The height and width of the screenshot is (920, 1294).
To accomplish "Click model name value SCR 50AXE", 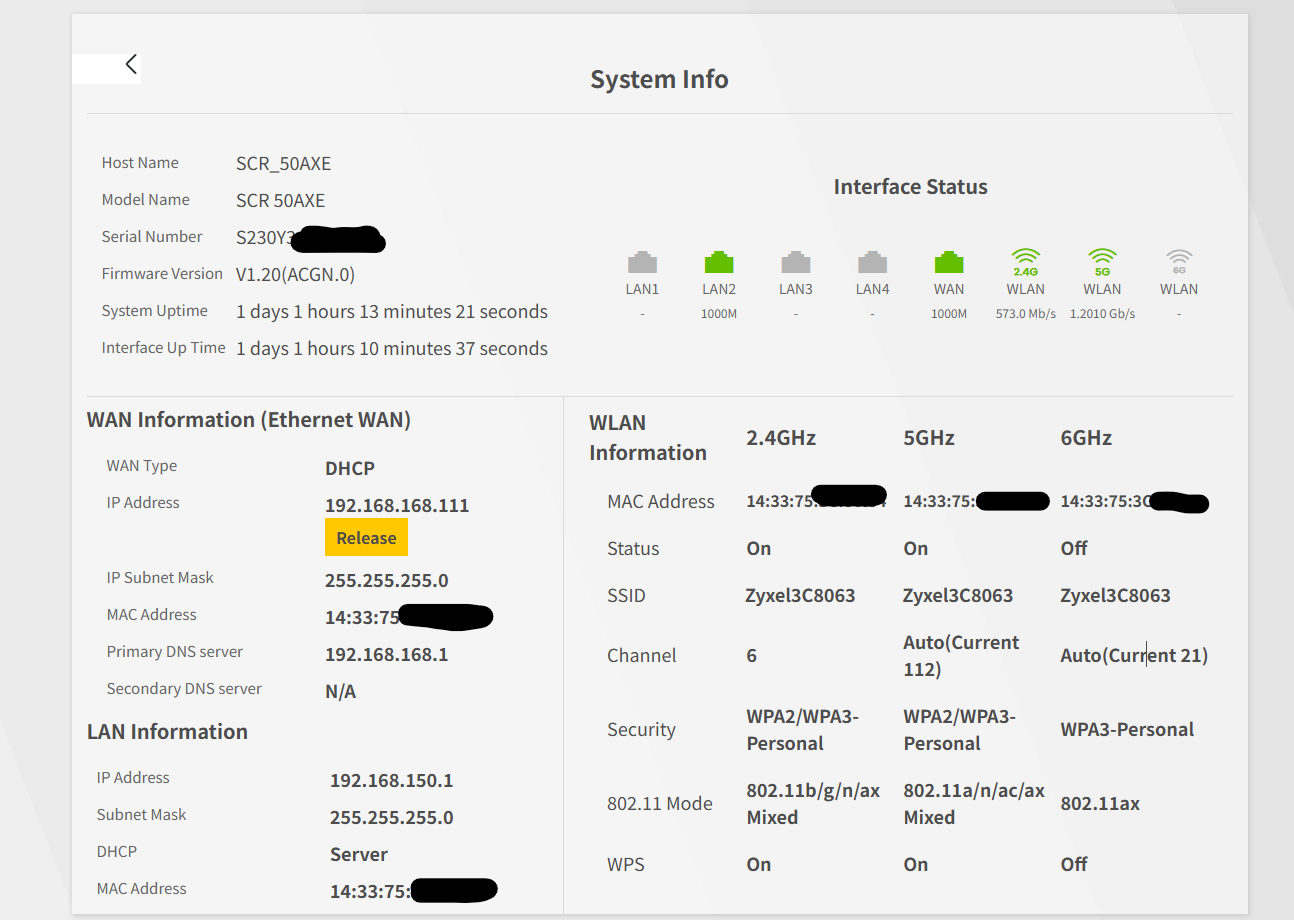I will click(x=280, y=201).
